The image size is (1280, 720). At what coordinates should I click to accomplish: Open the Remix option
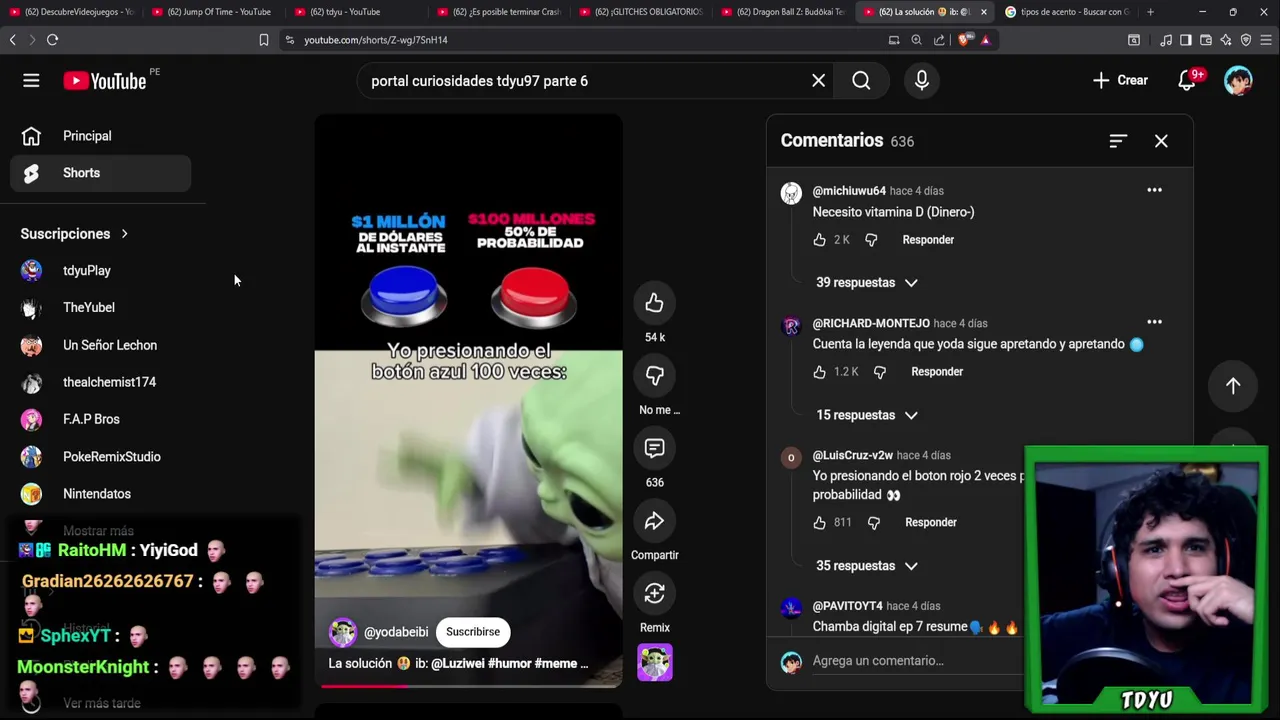coord(654,593)
